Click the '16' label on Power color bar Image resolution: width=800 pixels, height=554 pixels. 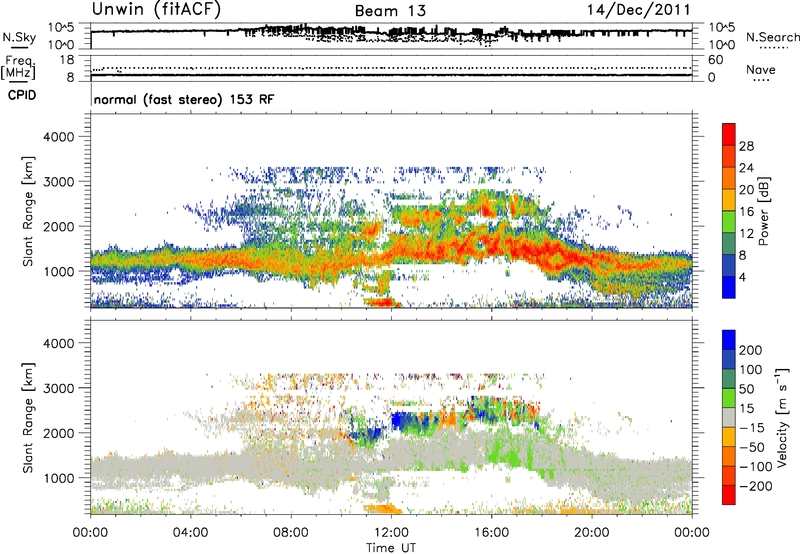[x=746, y=212]
